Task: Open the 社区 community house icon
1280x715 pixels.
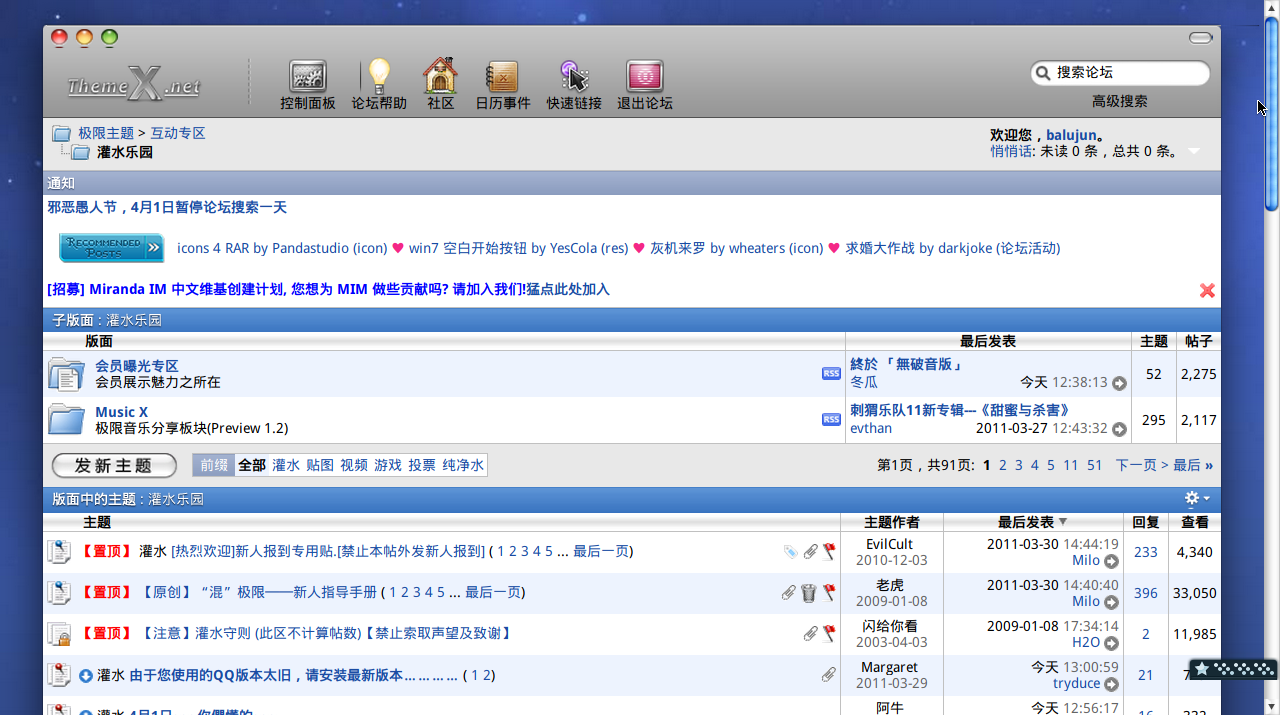Action: tap(440, 78)
